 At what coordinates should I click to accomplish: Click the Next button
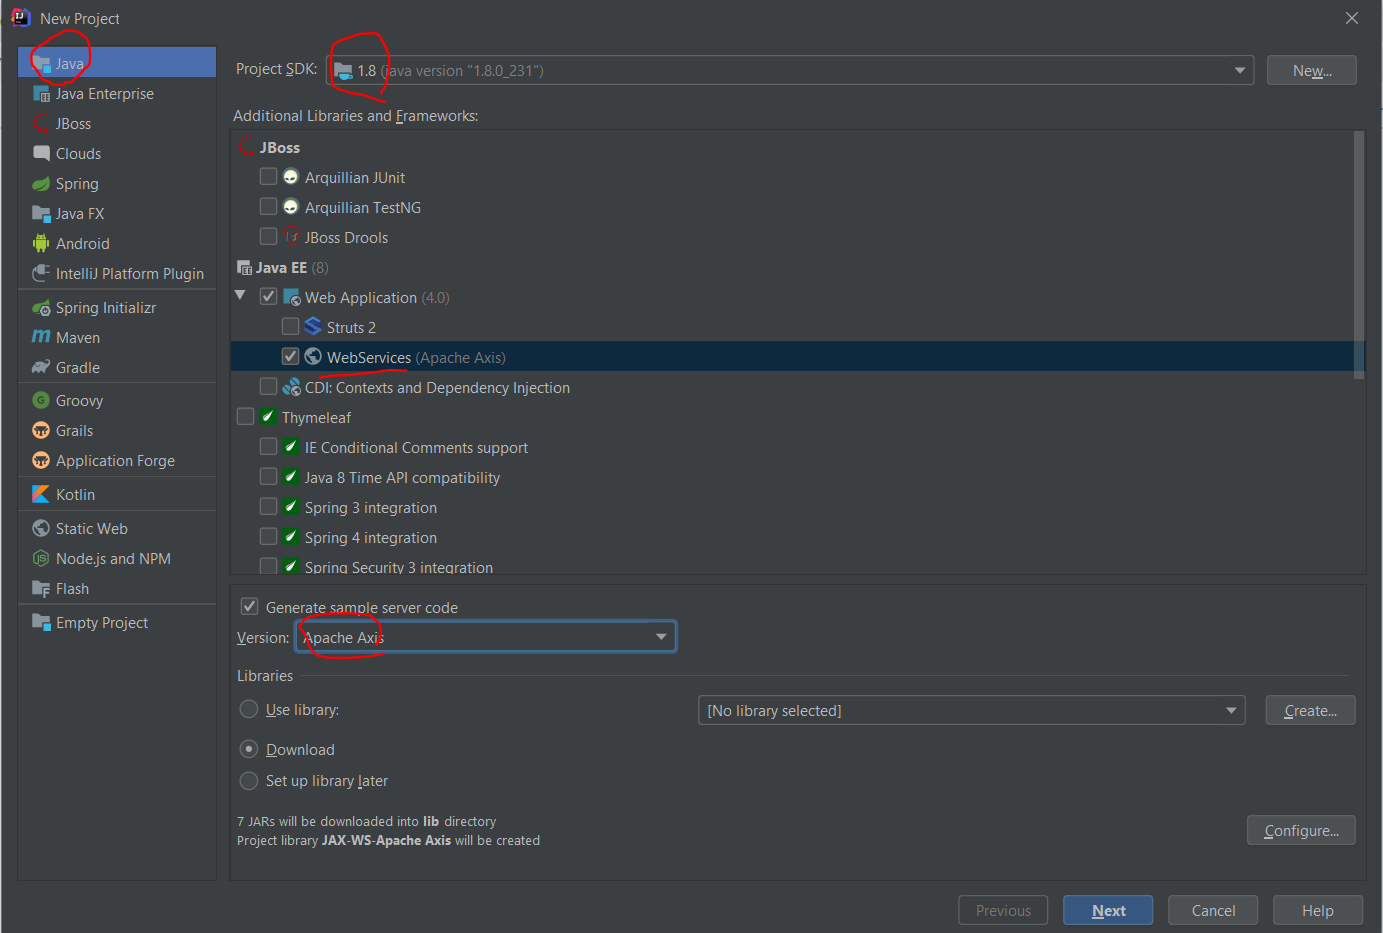[x=1108, y=910]
